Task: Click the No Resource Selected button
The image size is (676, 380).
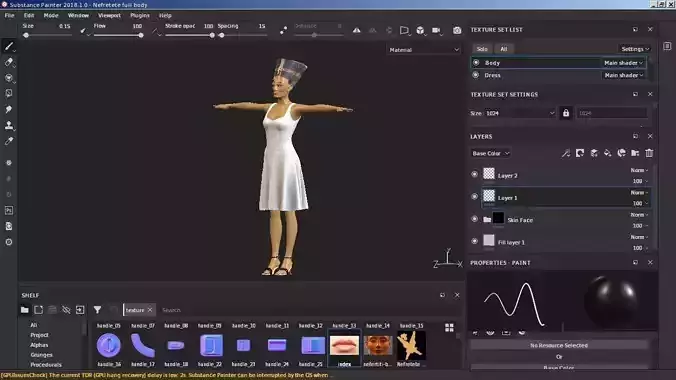Action: [559, 345]
